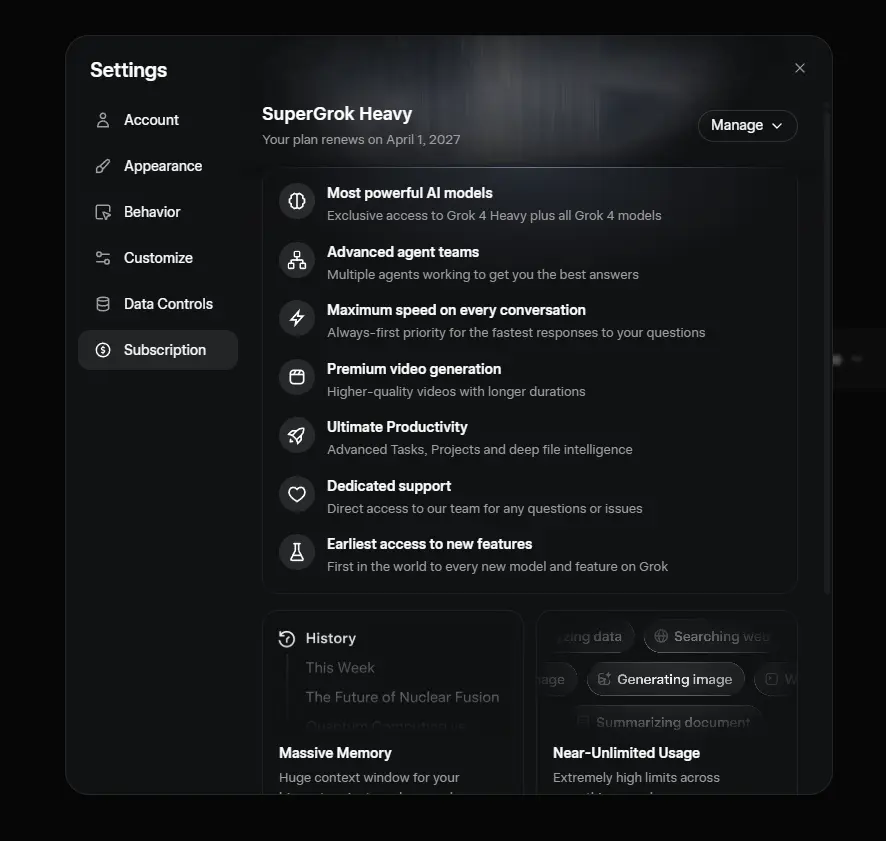Click the History clock icon
This screenshot has width=886, height=841.
287,639
